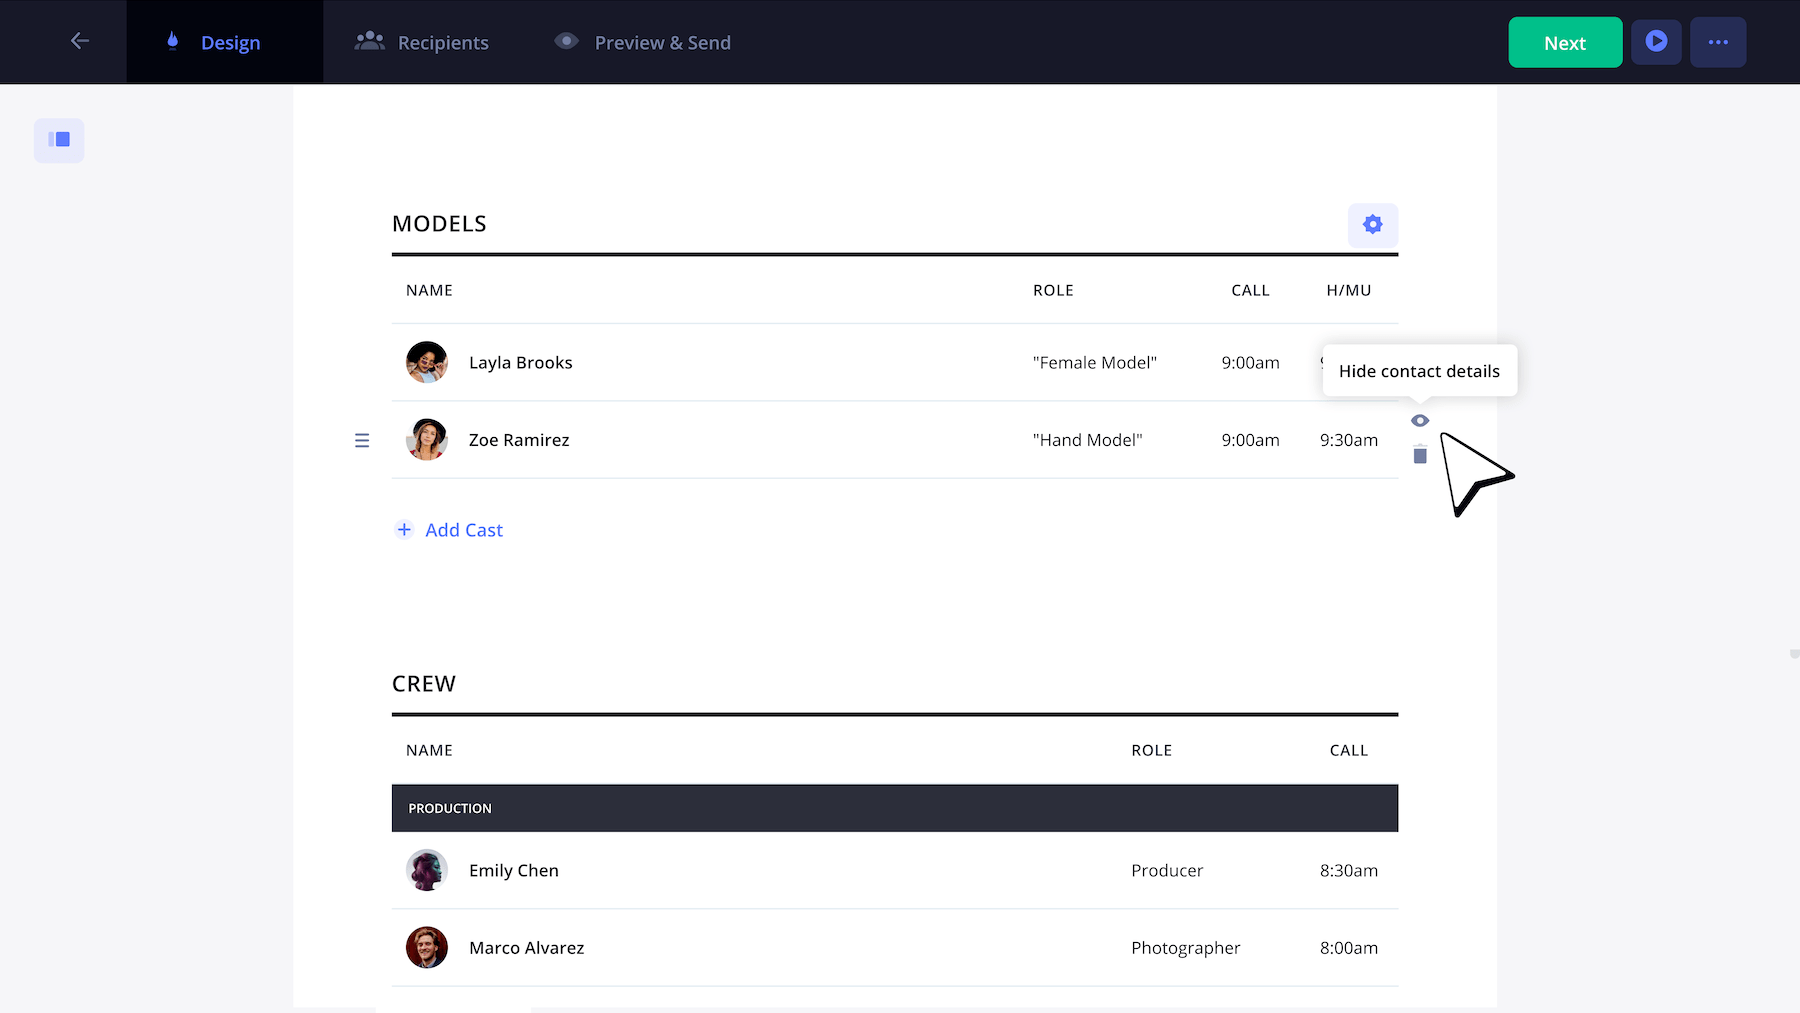Click the green Next button

pos(1565,42)
